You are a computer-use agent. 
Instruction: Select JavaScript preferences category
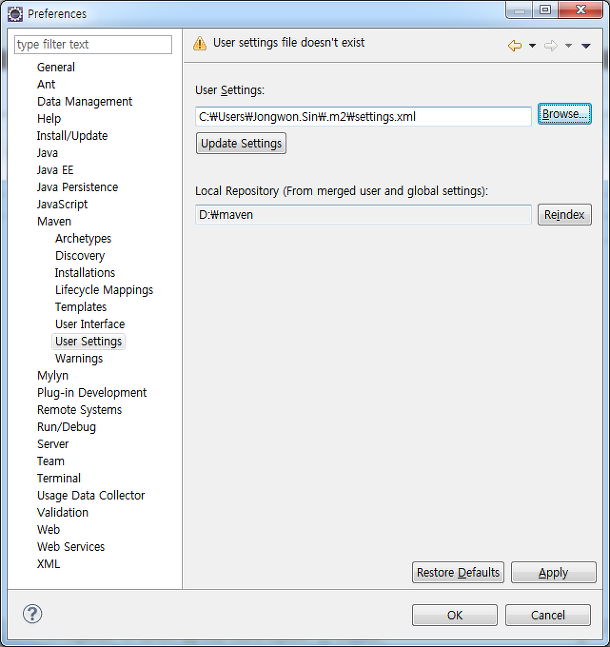tap(62, 204)
